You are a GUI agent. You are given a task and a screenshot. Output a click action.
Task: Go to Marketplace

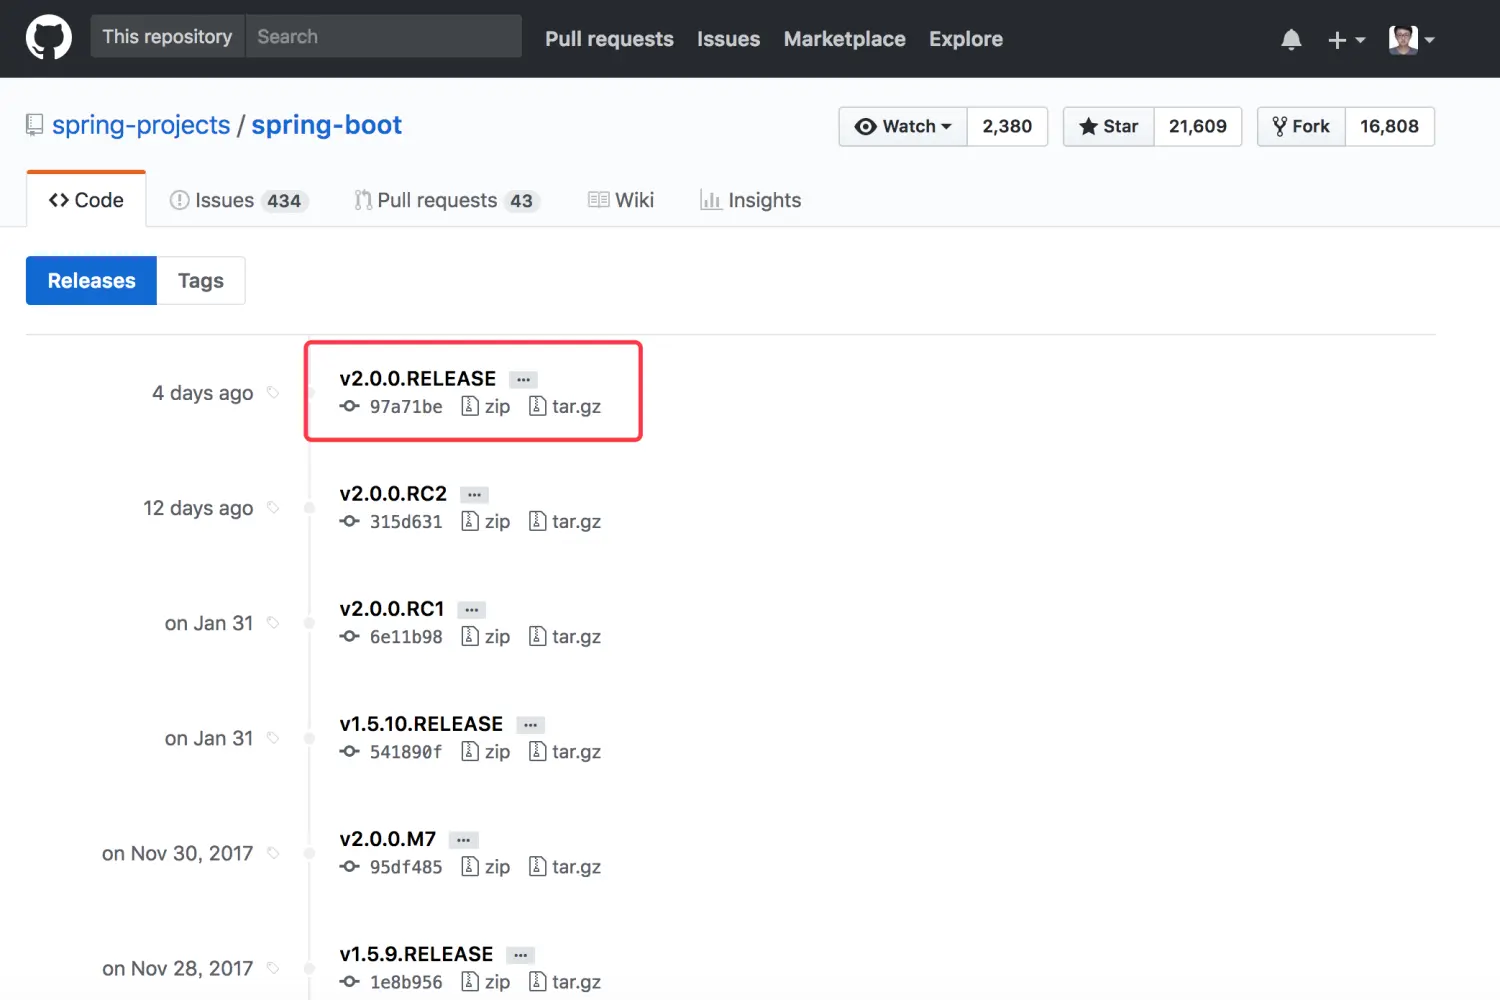(x=844, y=39)
